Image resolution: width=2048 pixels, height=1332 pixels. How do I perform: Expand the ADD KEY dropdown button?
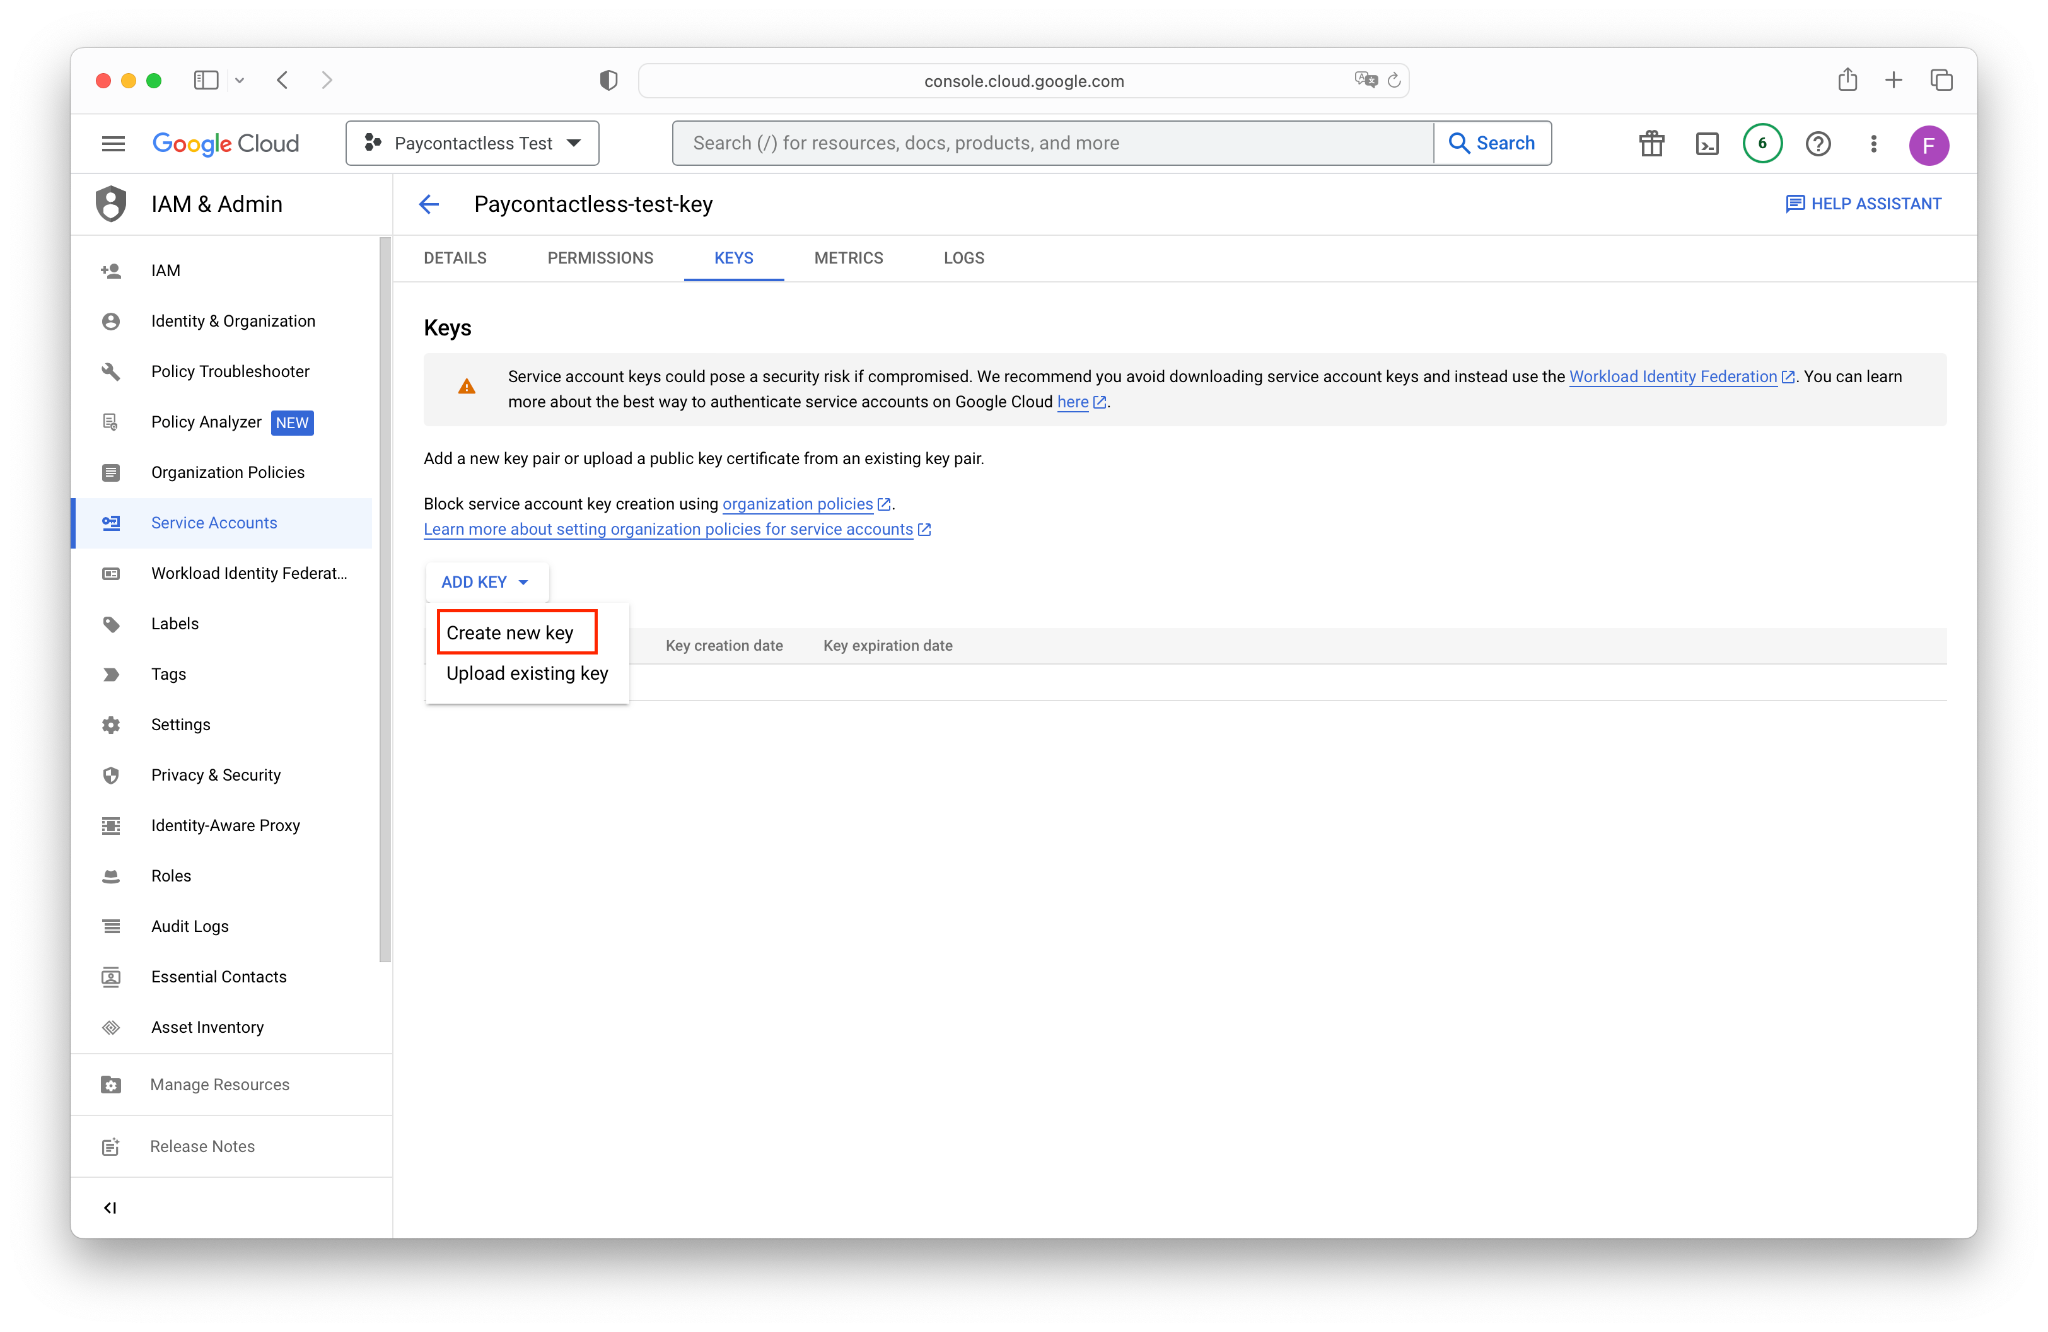(486, 582)
